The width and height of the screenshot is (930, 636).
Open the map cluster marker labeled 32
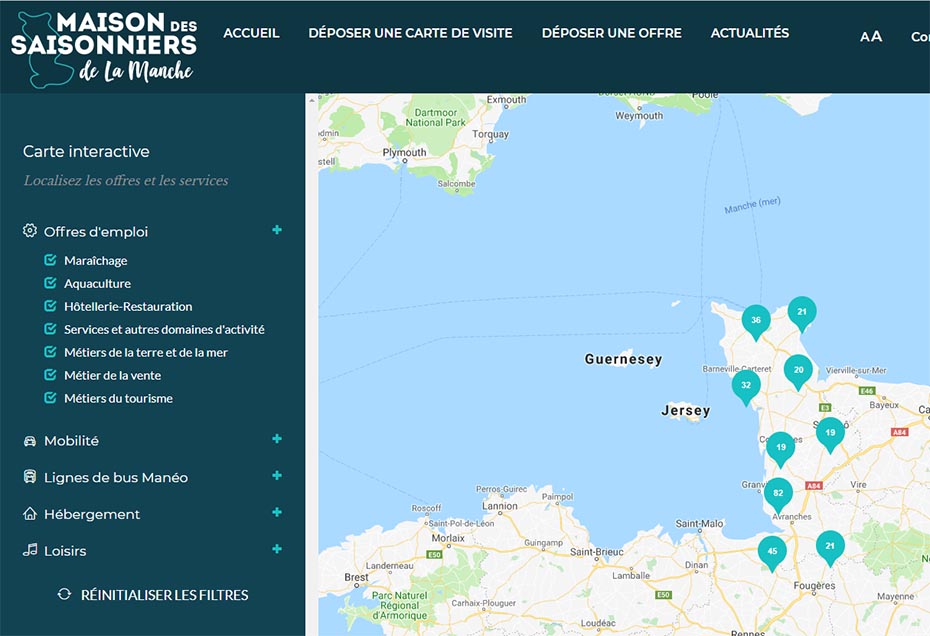point(746,387)
